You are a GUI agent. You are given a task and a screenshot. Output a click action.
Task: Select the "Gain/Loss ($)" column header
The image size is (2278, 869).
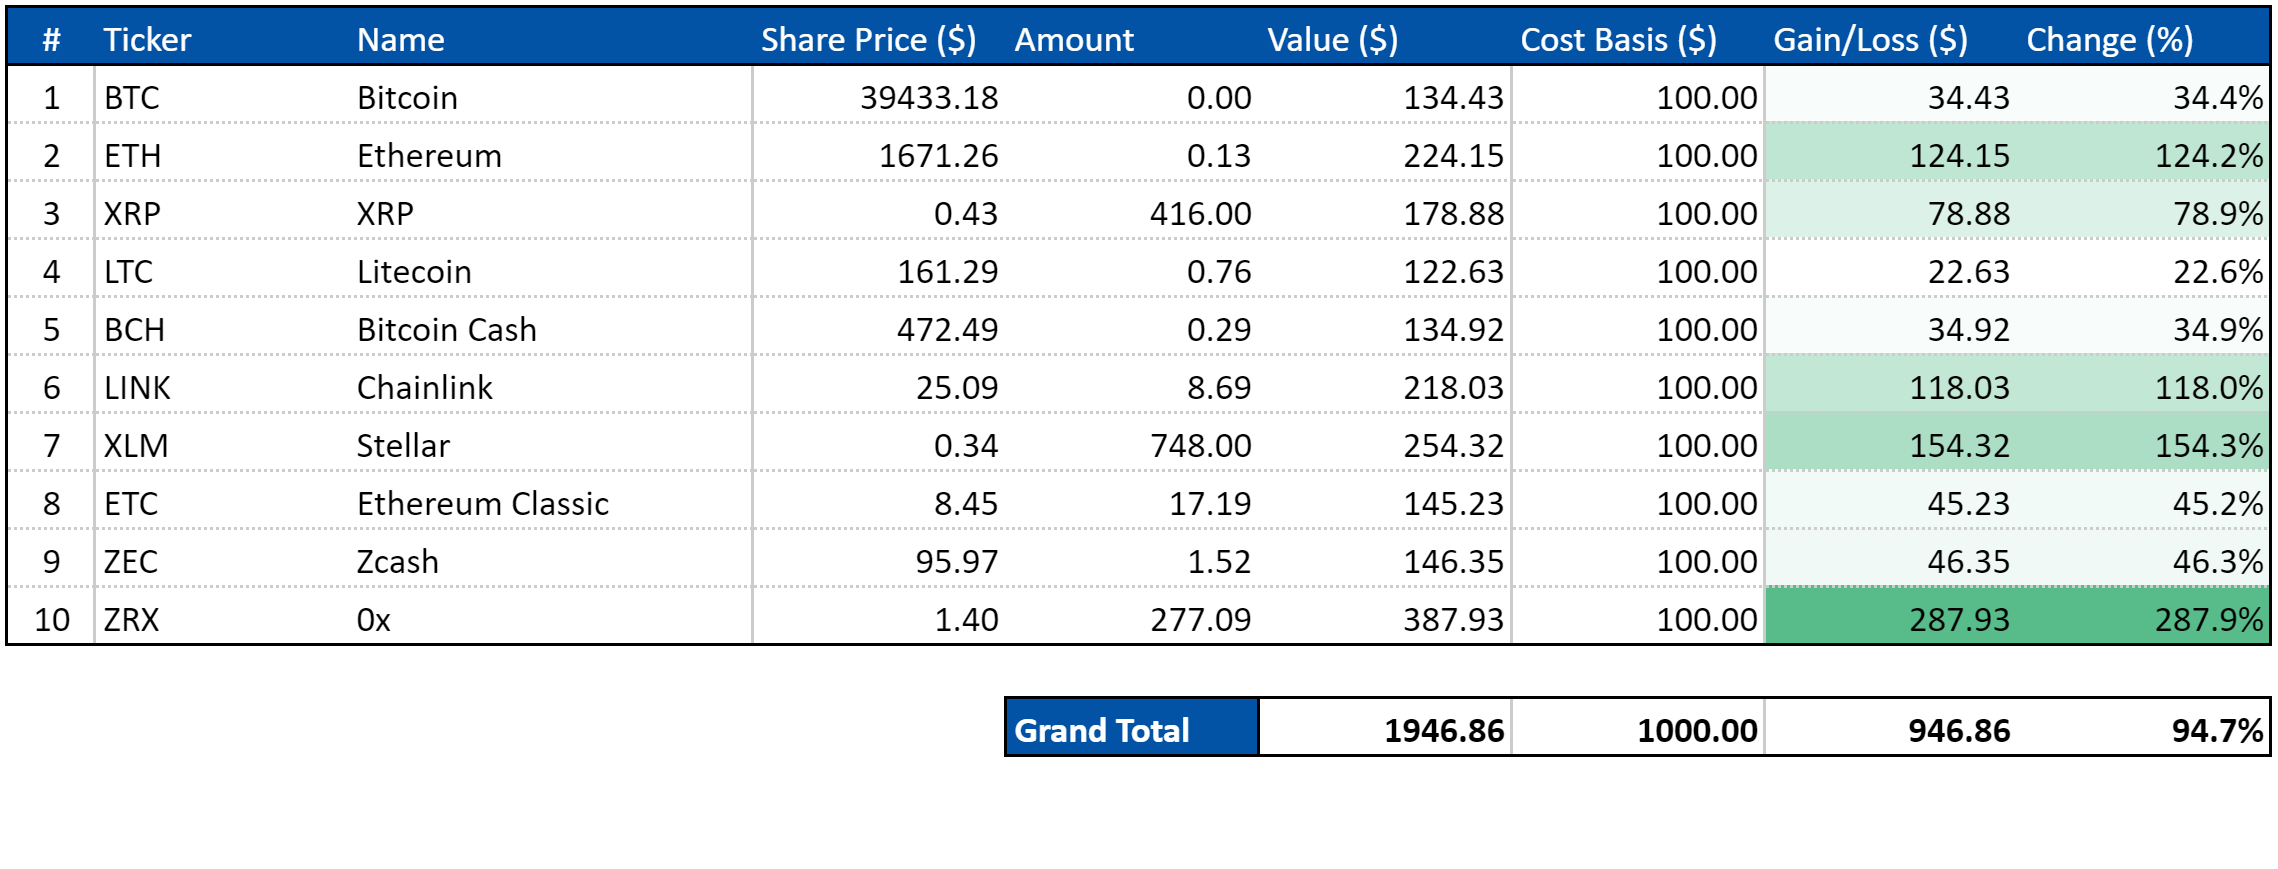click(x=1870, y=40)
